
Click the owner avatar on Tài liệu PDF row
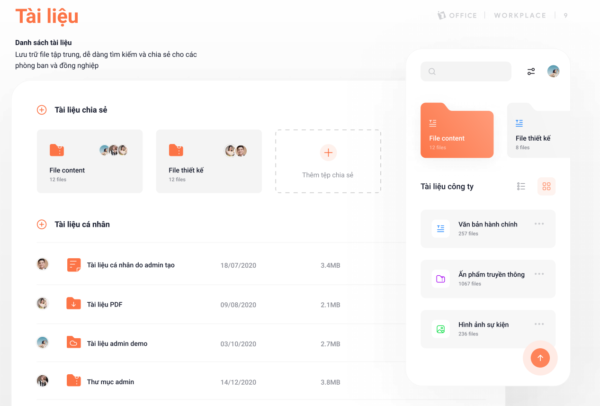pyautogui.click(x=42, y=303)
